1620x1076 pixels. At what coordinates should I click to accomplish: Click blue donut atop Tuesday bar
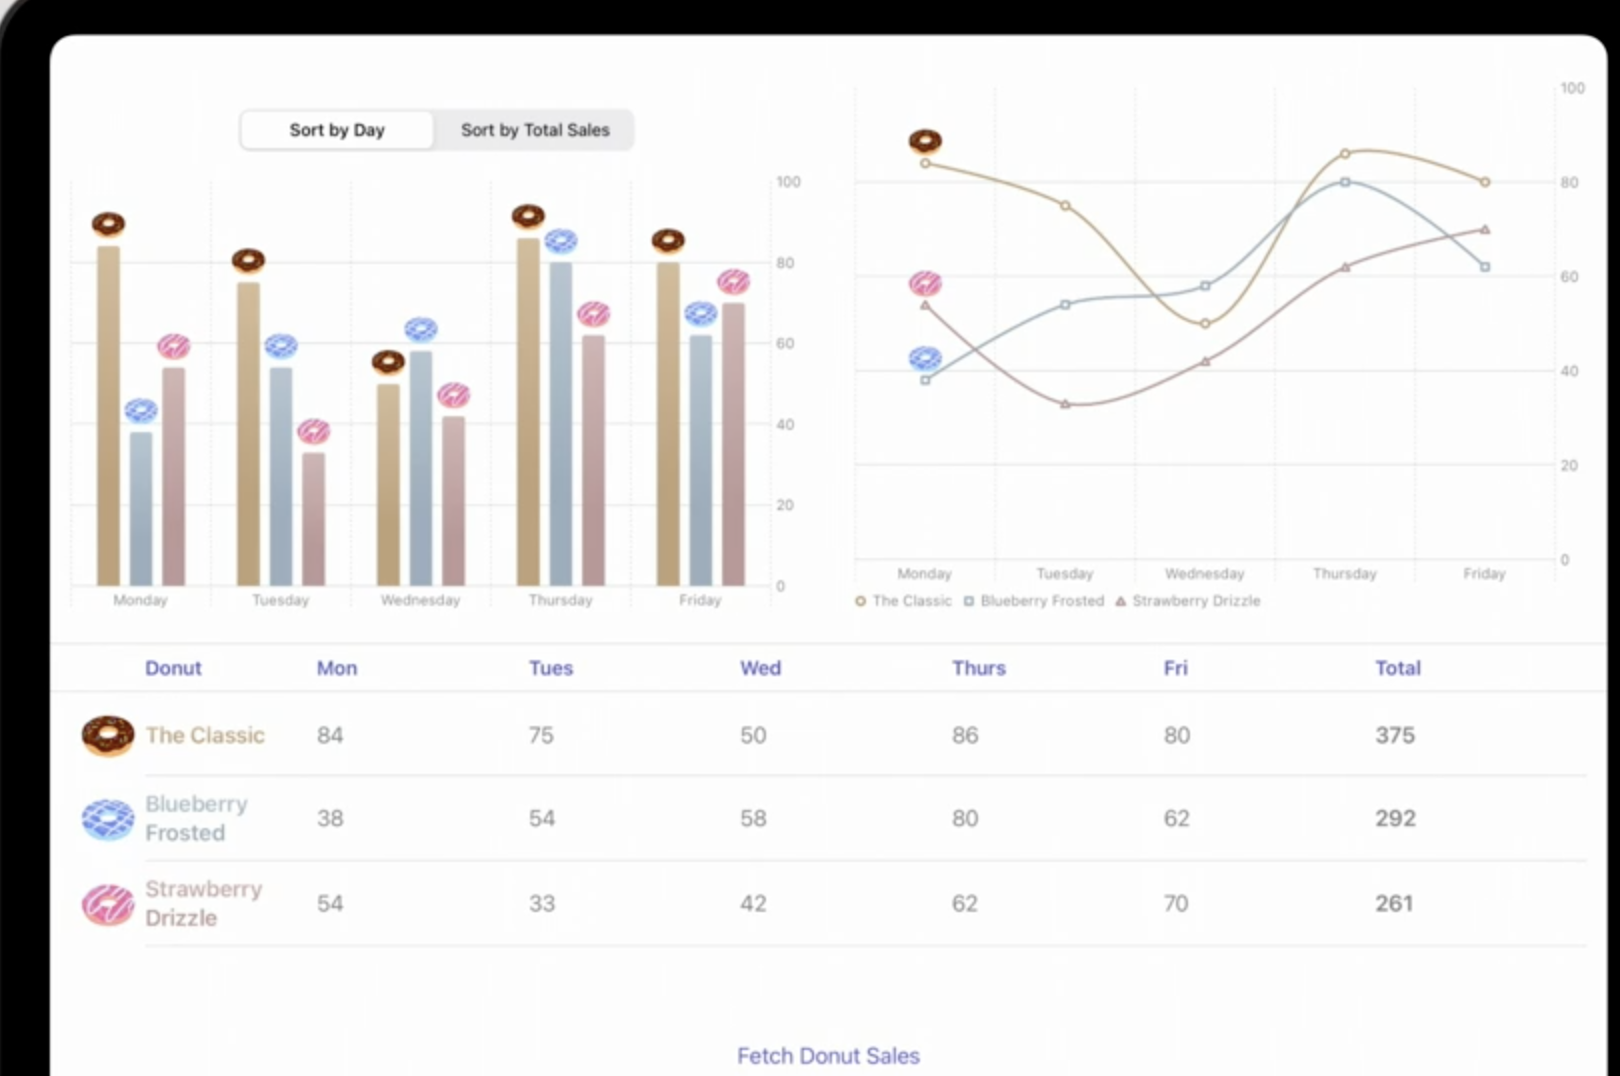281,346
